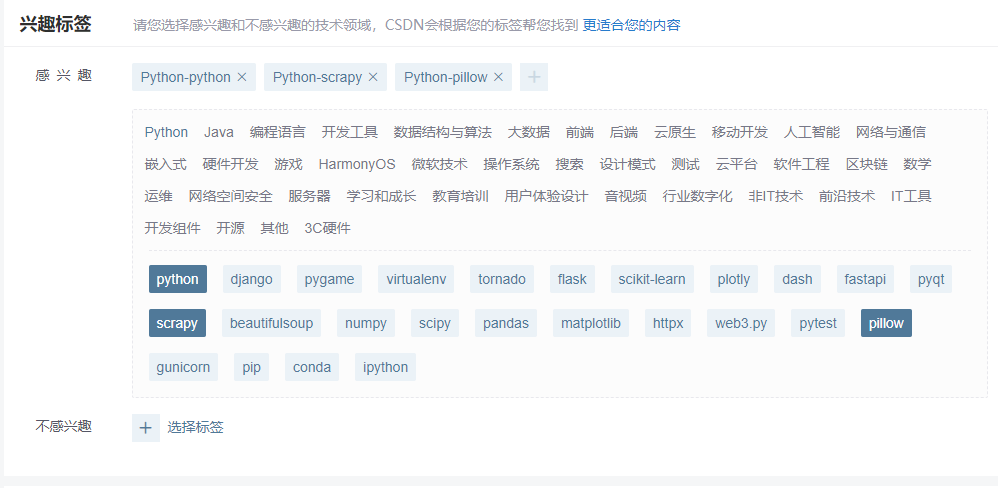The image size is (998, 488).
Task: Enable the pyqt tag
Action: [x=931, y=279]
